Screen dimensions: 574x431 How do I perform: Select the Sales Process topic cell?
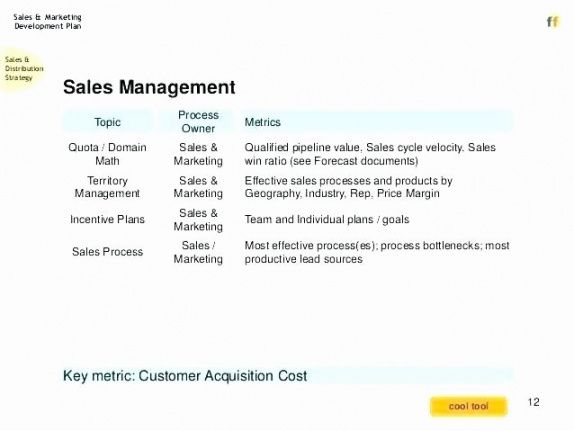tap(107, 252)
